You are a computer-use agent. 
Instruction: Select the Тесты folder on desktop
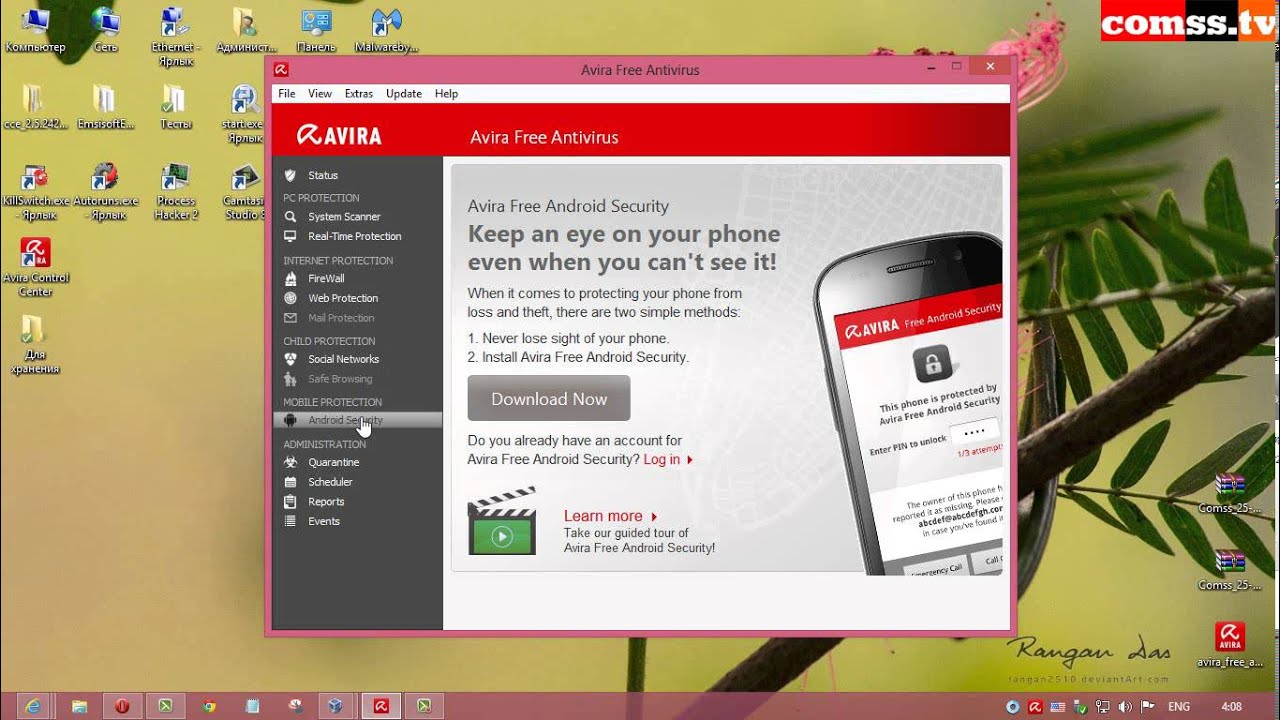coord(175,107)
